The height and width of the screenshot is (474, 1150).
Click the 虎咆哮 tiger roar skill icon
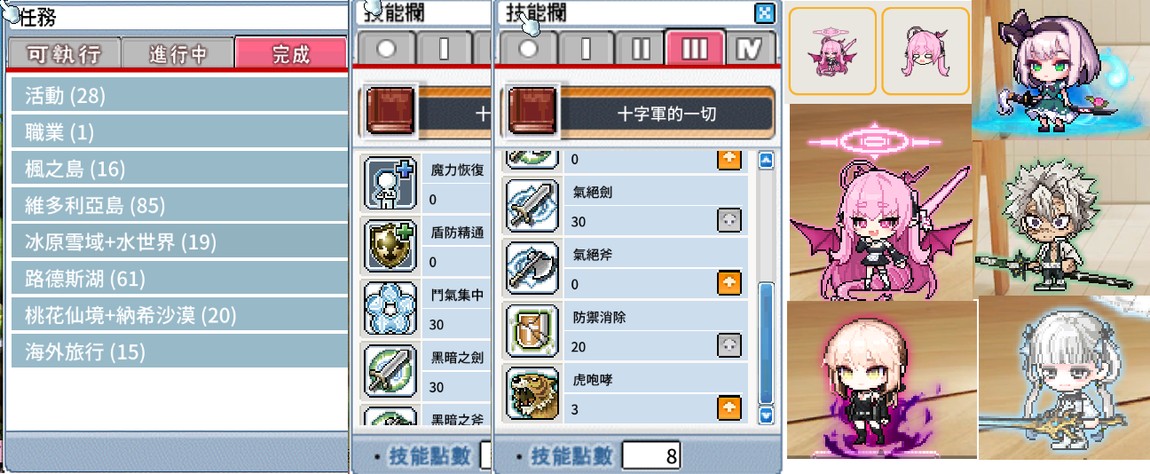pyautogui.click(x=532, y=394)
